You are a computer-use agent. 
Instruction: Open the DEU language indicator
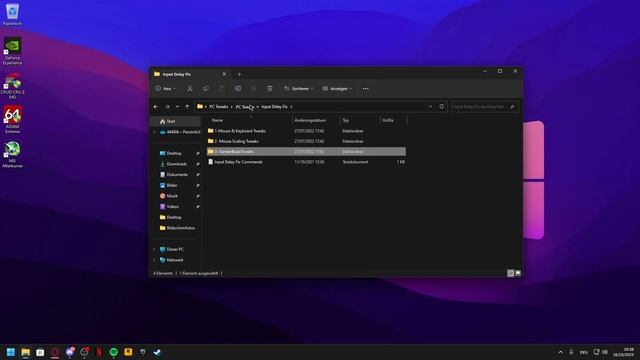click(x=584, y=352)
